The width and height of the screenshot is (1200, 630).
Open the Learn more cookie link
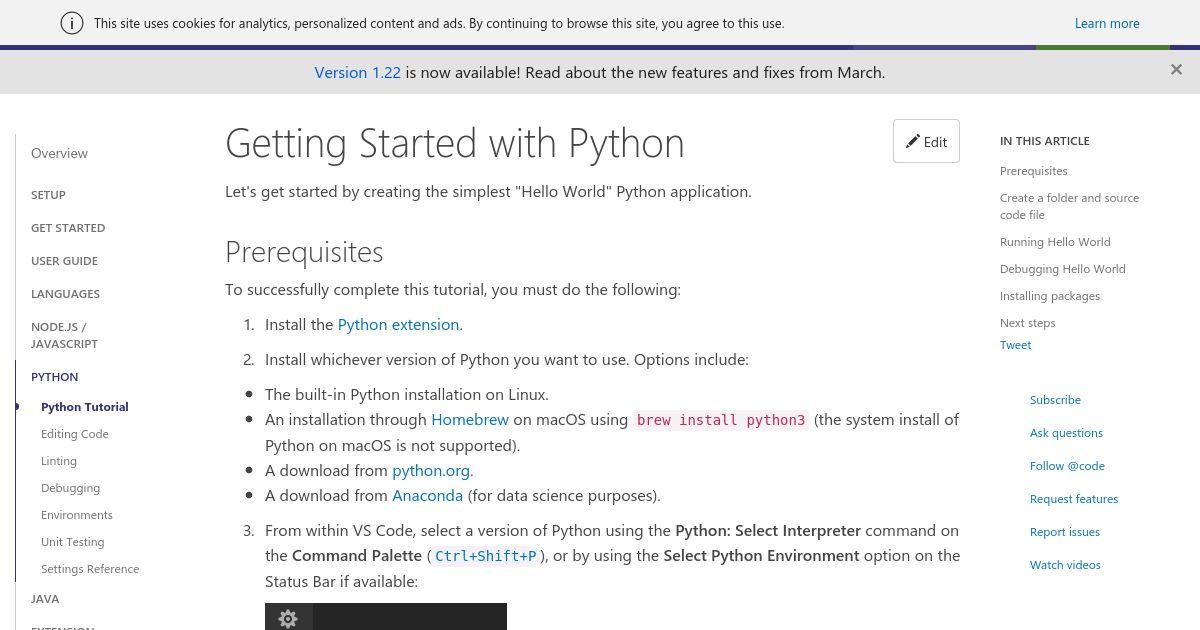click(x=1107, y=23)
